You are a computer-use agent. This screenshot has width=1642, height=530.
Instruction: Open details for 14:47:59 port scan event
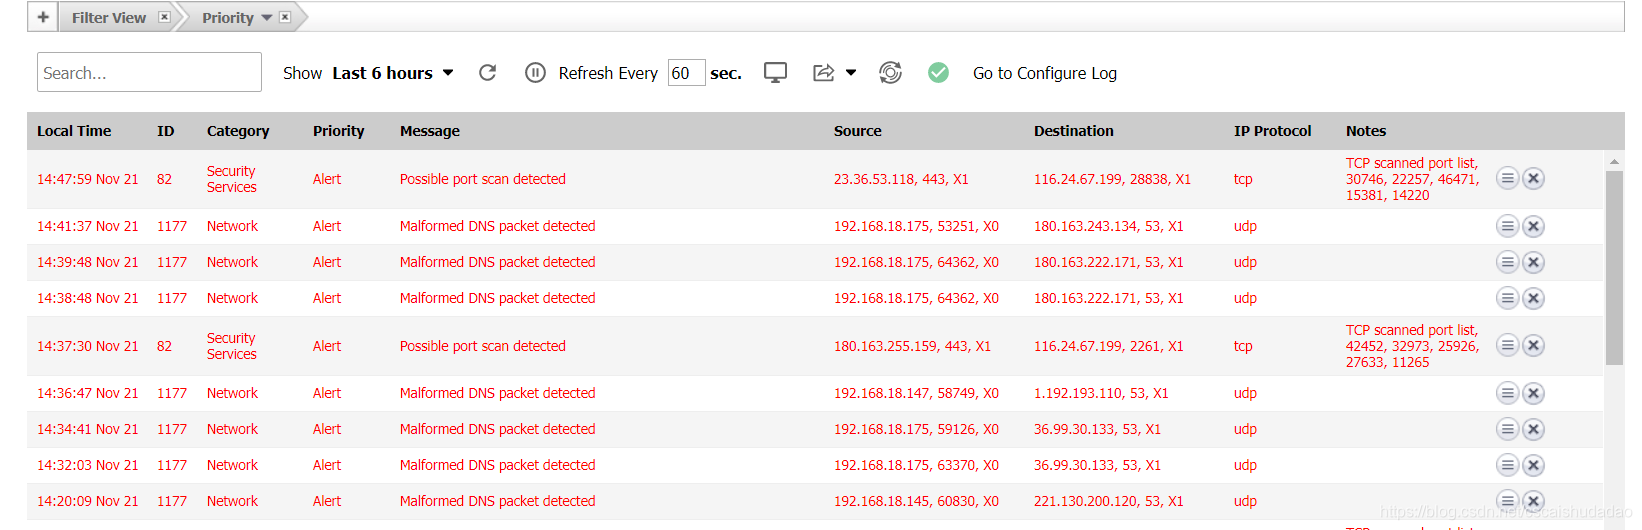1507,178
